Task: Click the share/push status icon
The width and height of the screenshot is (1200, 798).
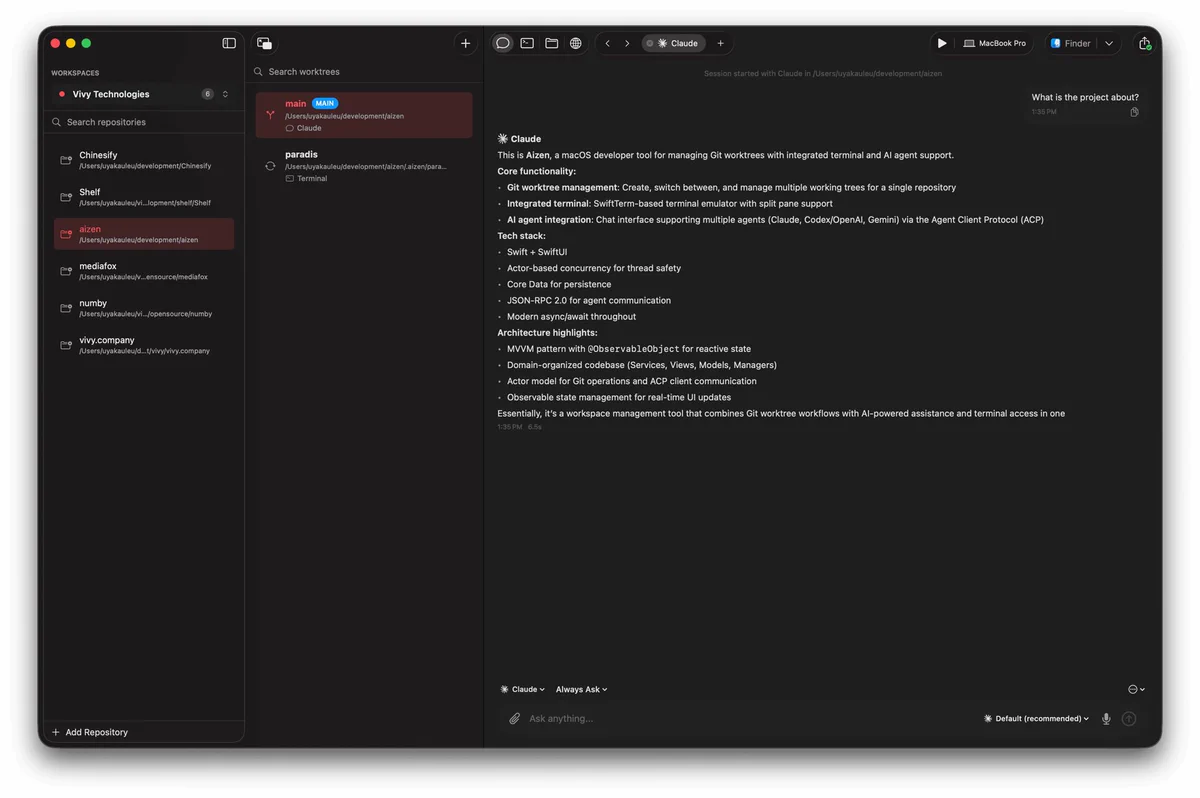Action: point(1145,43)
